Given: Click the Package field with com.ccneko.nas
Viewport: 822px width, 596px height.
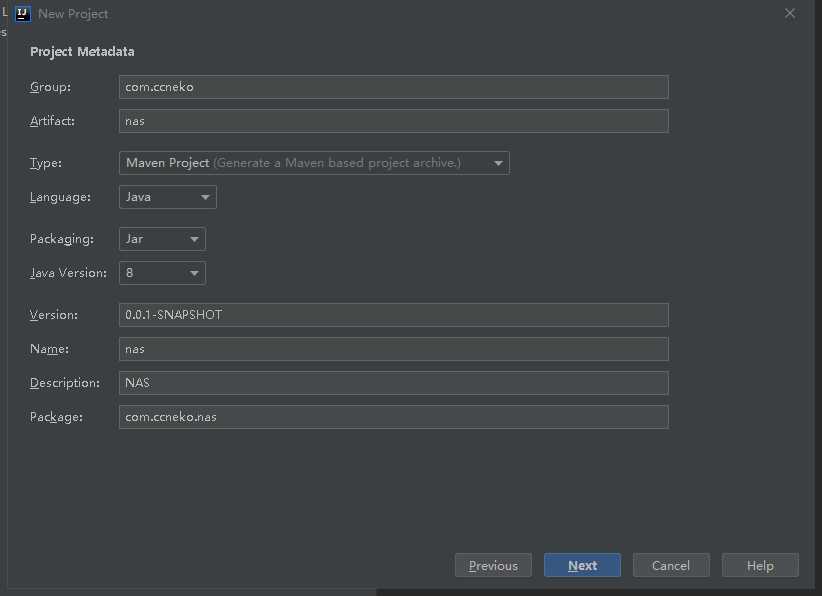Looking at the screenshot, I should click(x=393, y=417).
